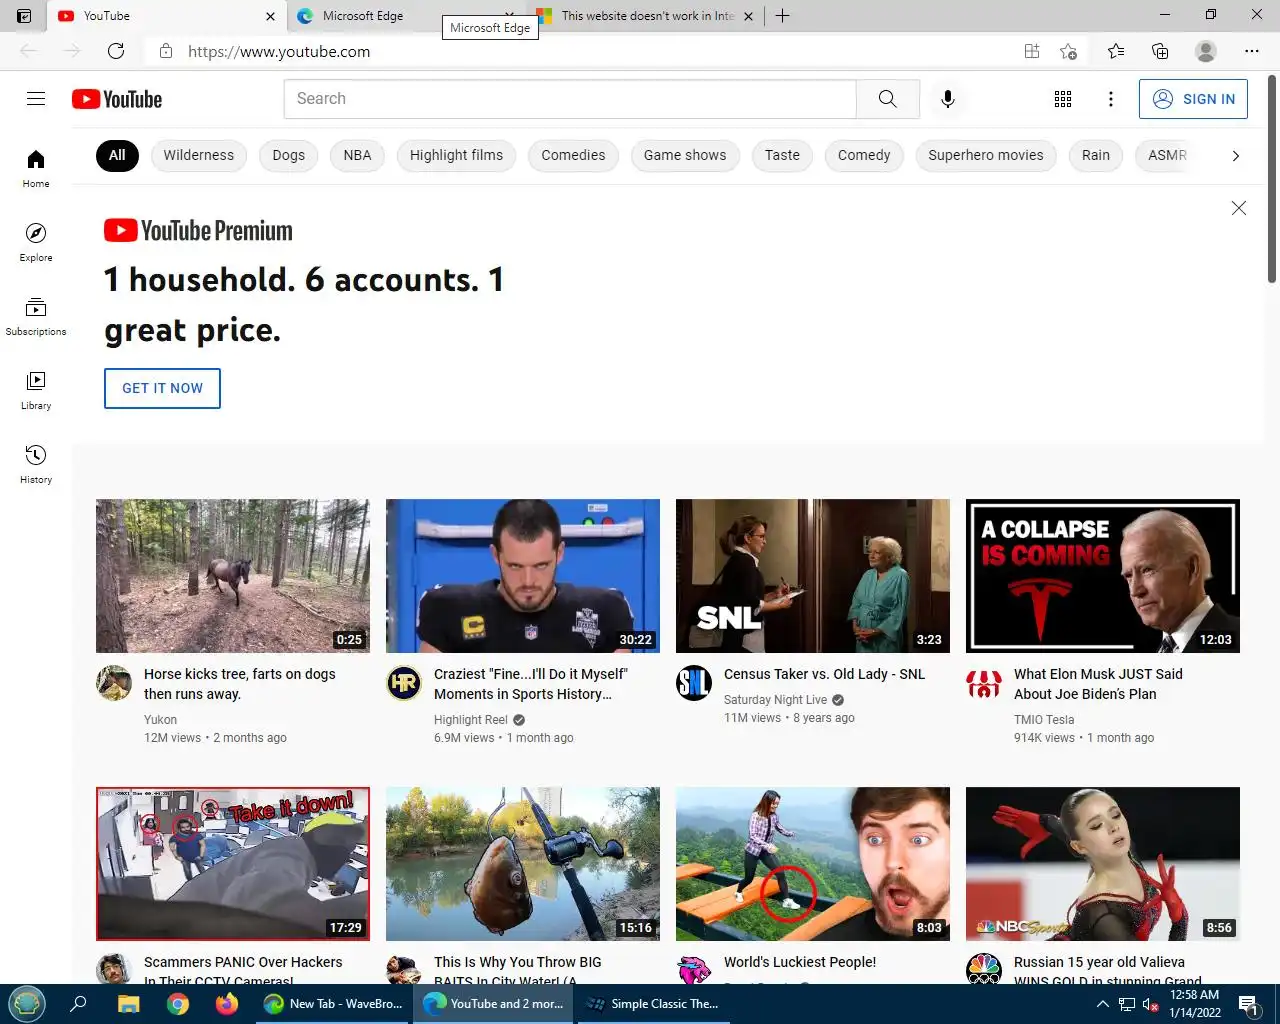Screen dimensions: 1280x1024
Task: Select the Comedy chip
Action: point(864,155)
